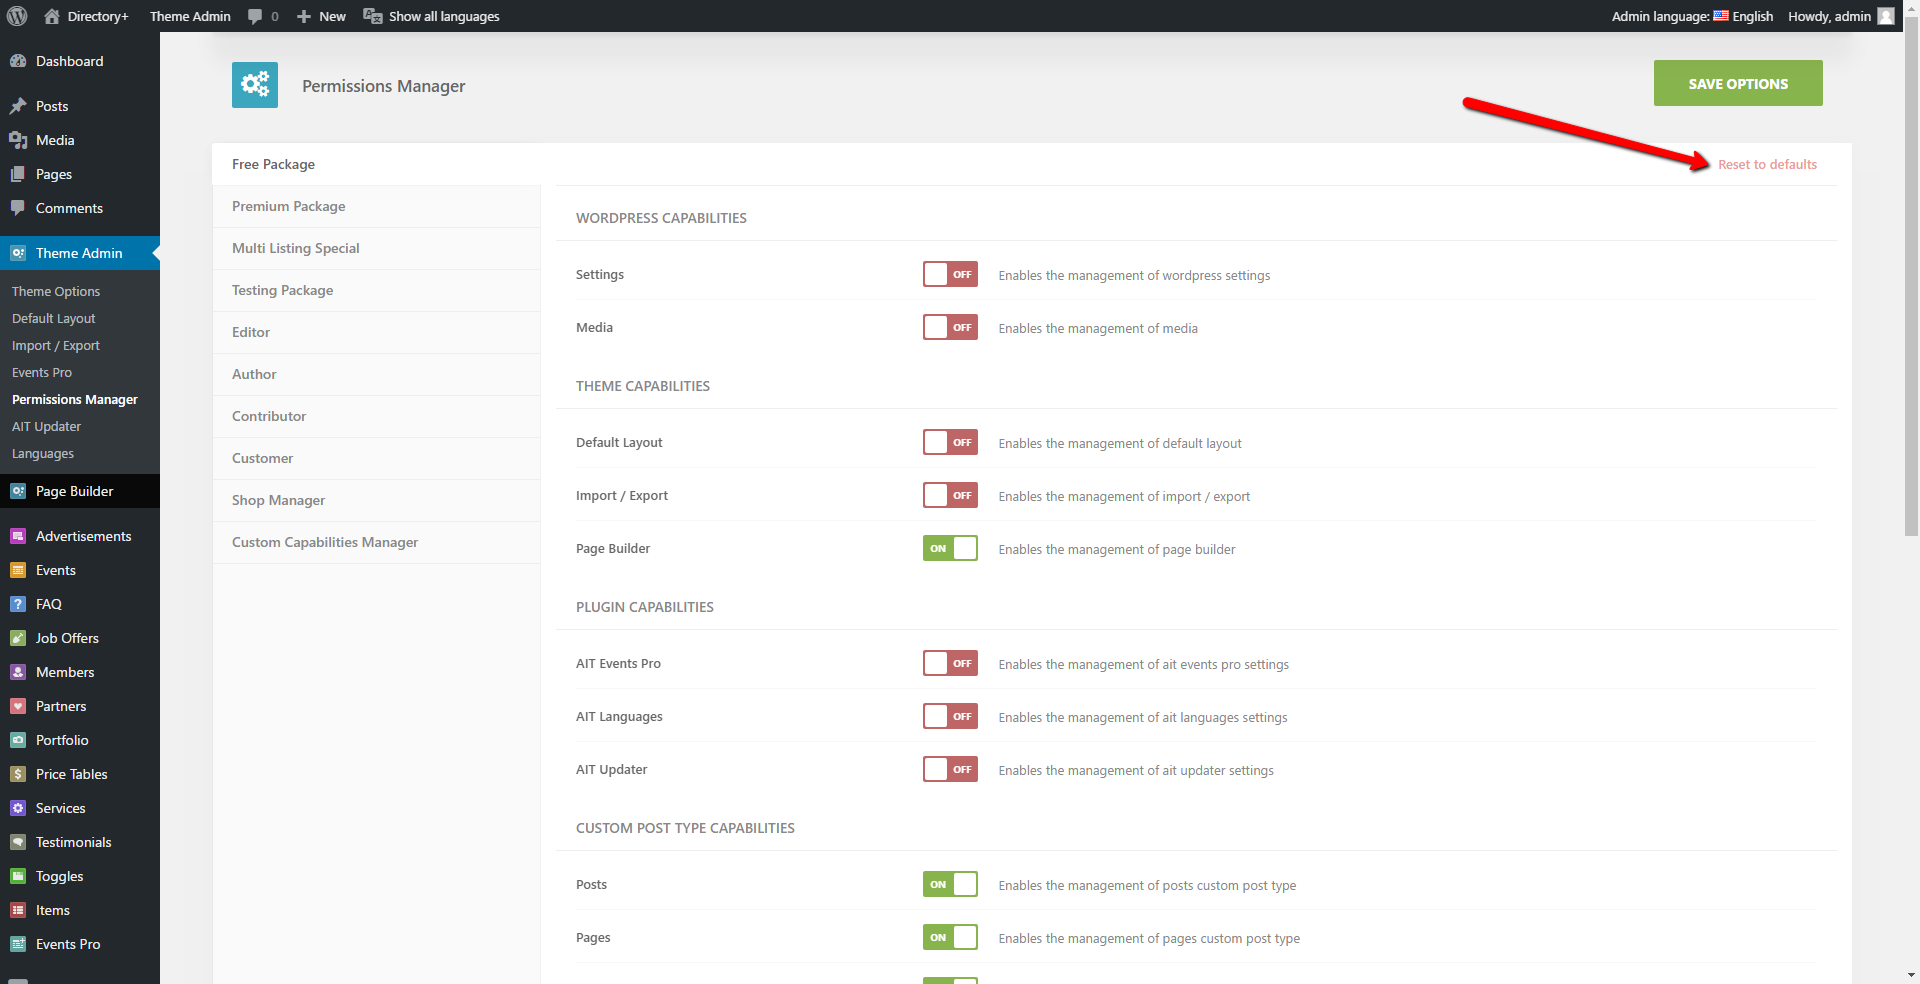This screenshot has width=1920, height=984.
Task: Enable the Default Layout capability switch
Action: (x=950, y=442)
